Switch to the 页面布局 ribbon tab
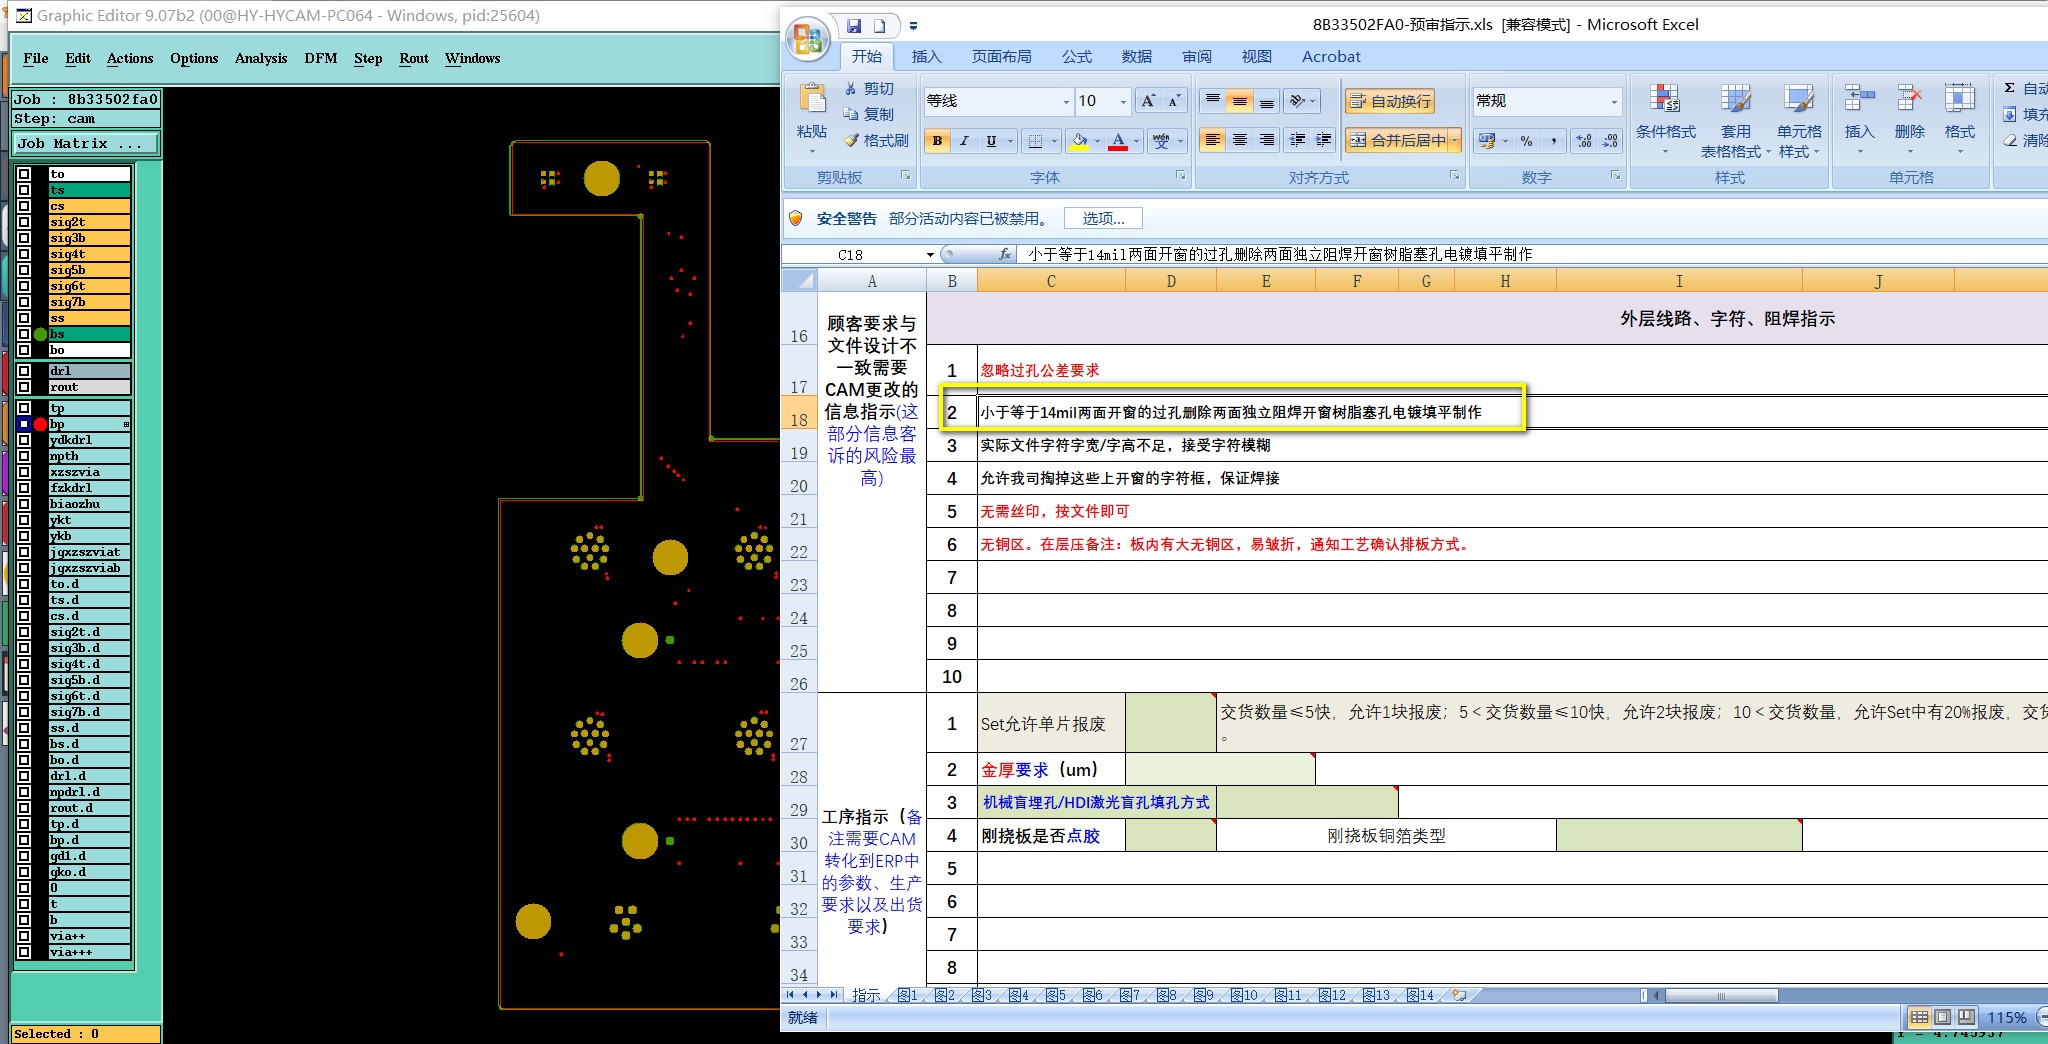This screenshot has width=2048, height=1044. (1002, 57)
